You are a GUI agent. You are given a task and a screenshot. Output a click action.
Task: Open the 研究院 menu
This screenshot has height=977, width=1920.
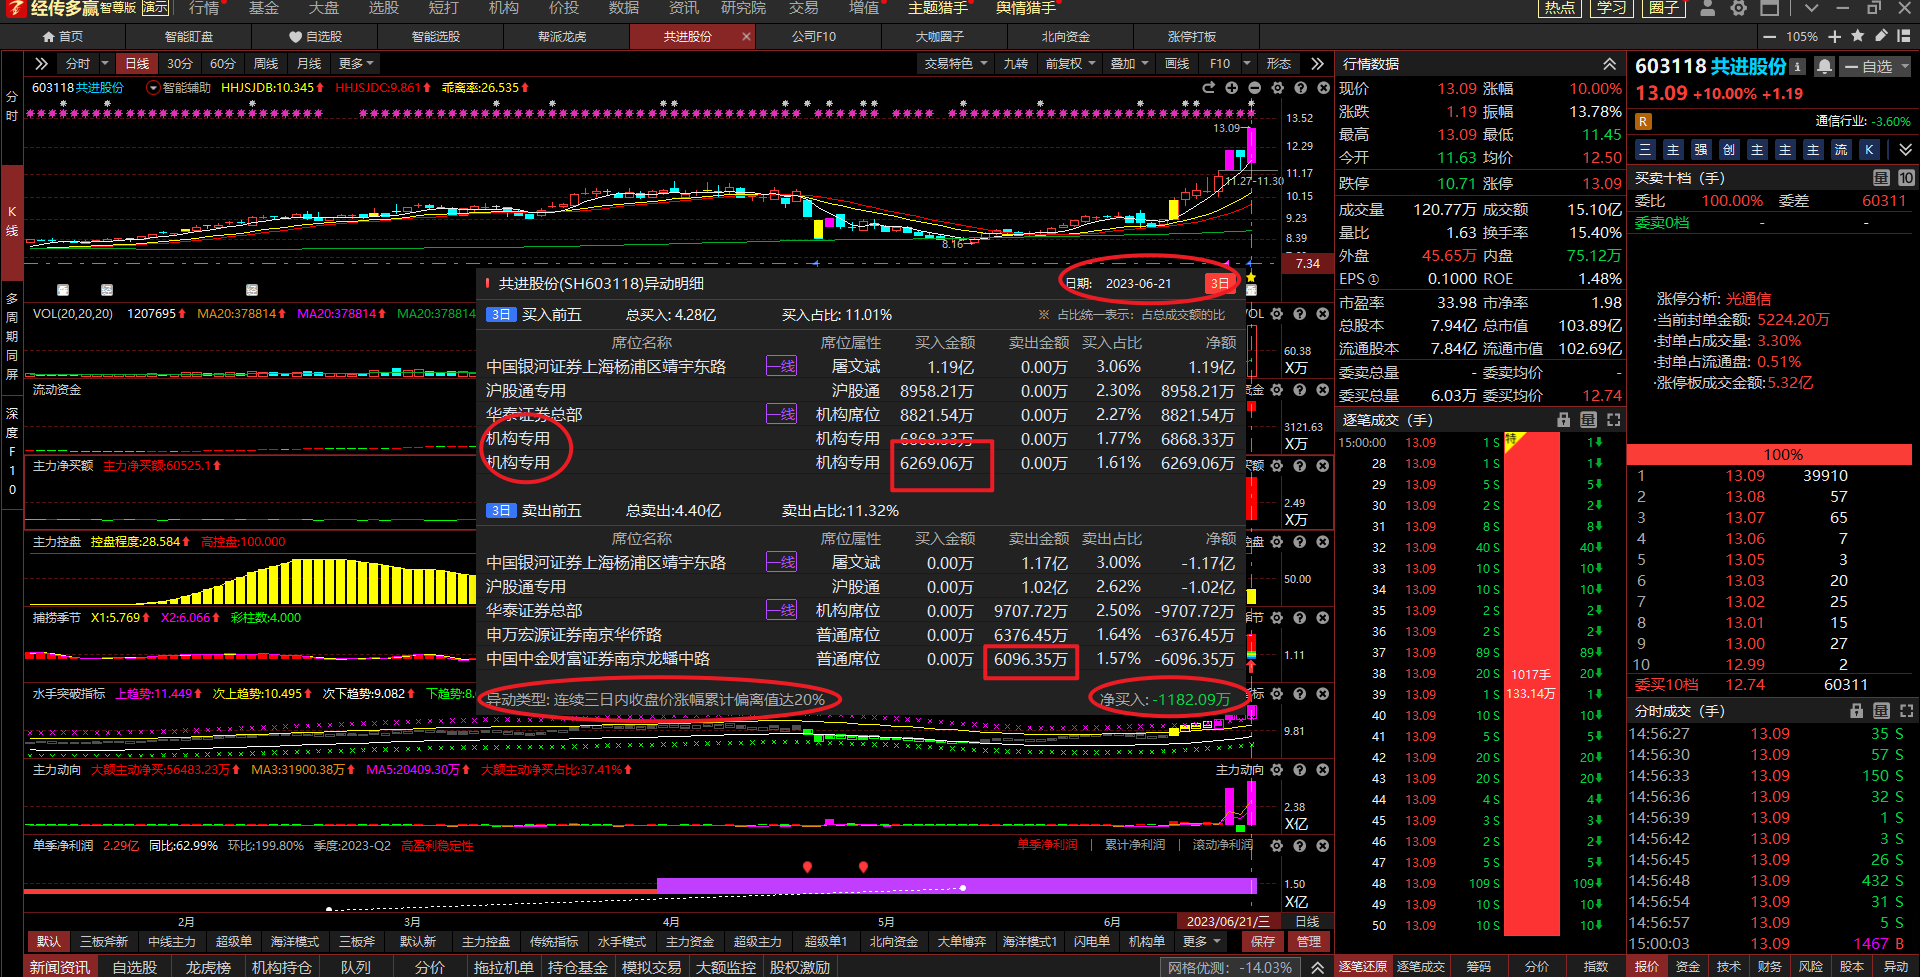[x=743, y=8]
